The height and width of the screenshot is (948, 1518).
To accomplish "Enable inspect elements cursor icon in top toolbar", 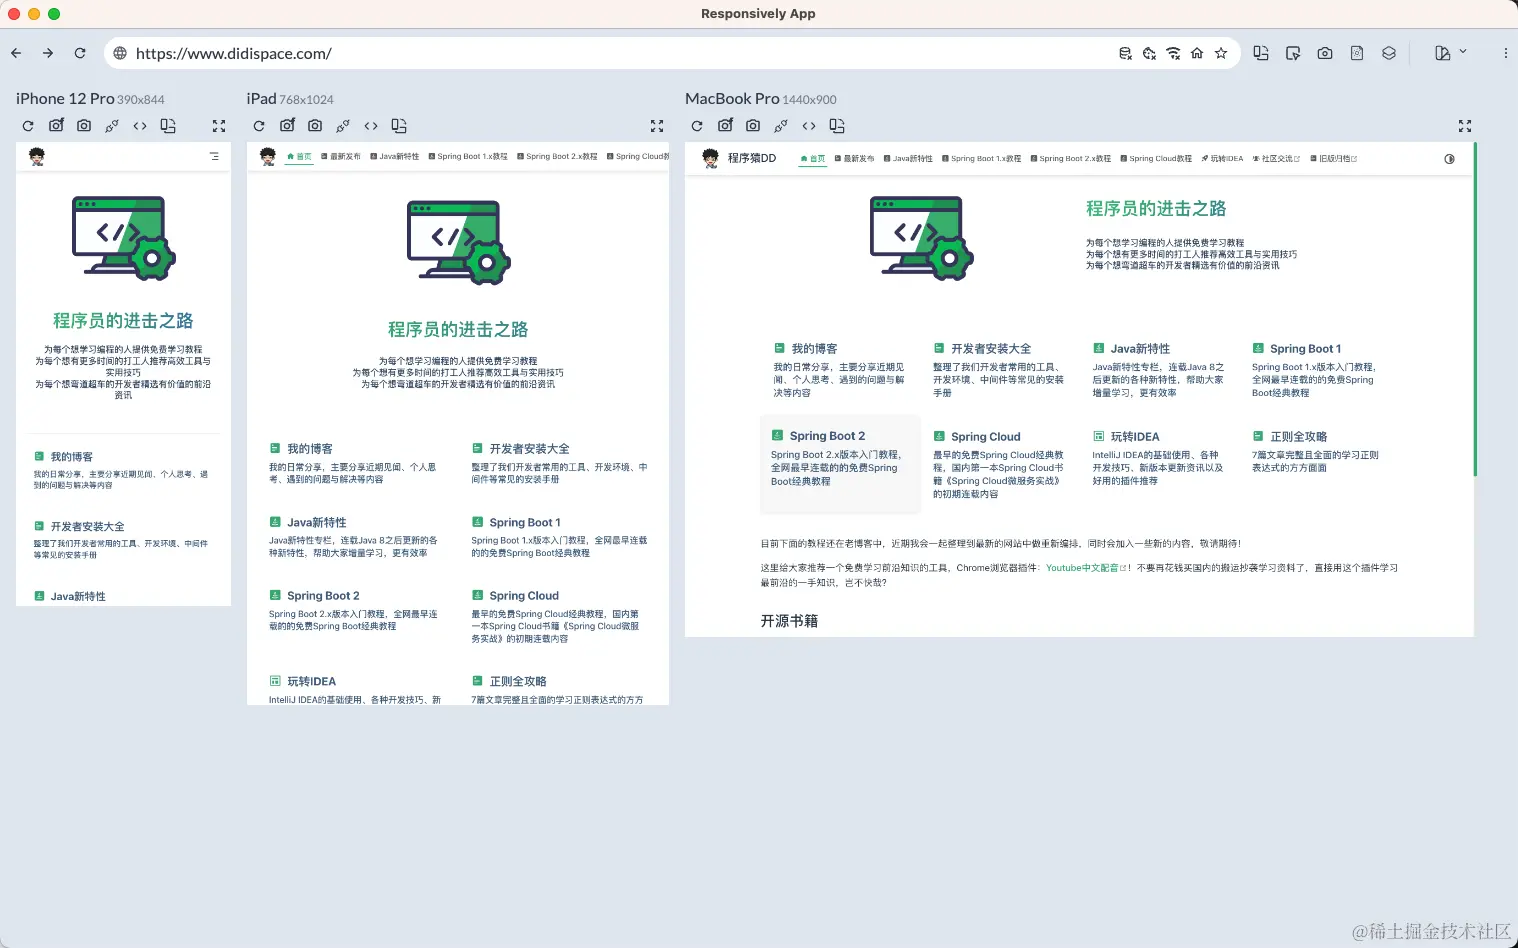I will (1293, 53).
